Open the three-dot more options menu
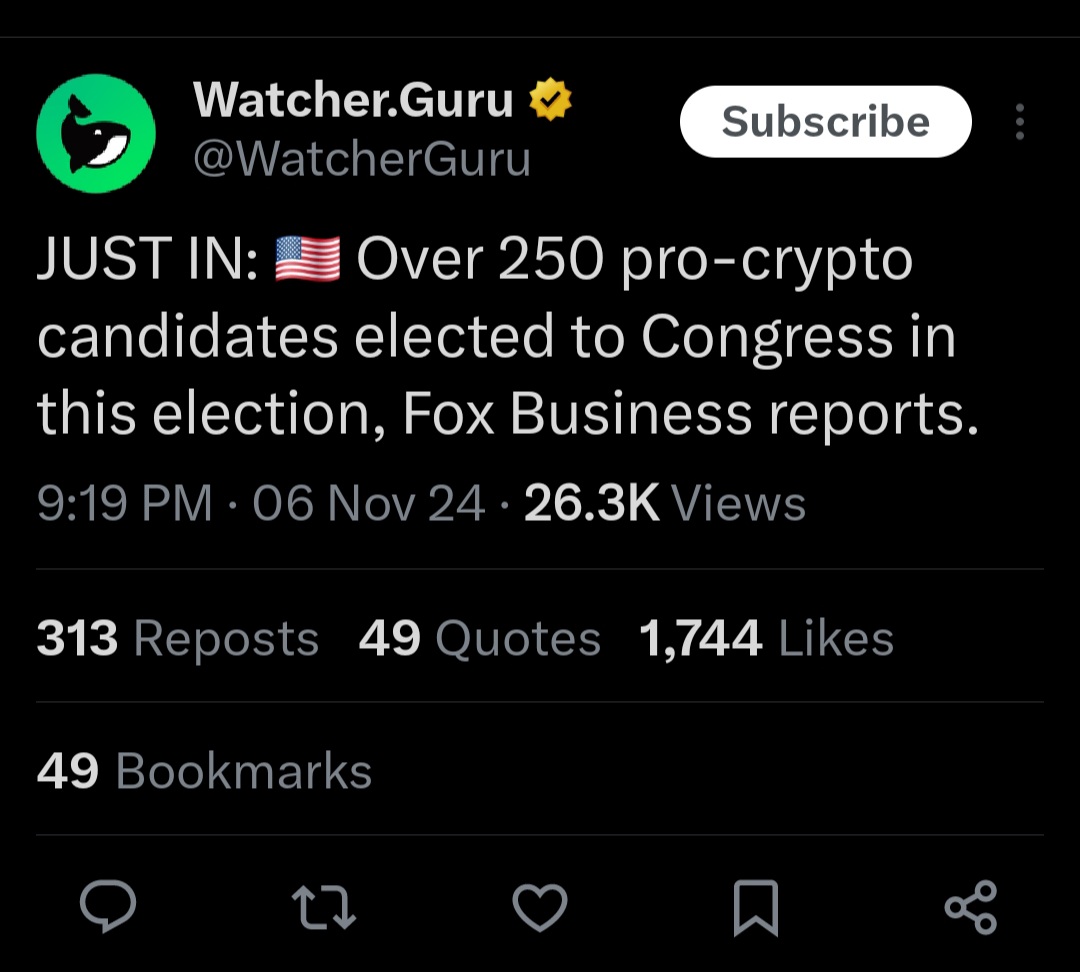This screenshot has height=972, width=1080. click(1019, 122)
